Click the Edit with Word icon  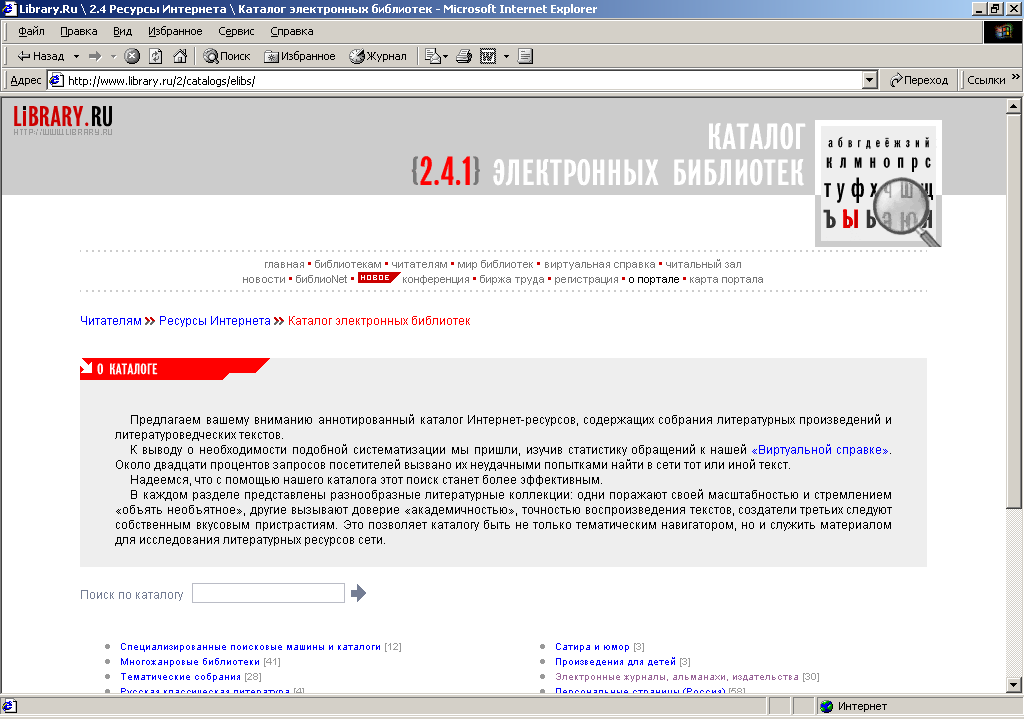(488, 56)
